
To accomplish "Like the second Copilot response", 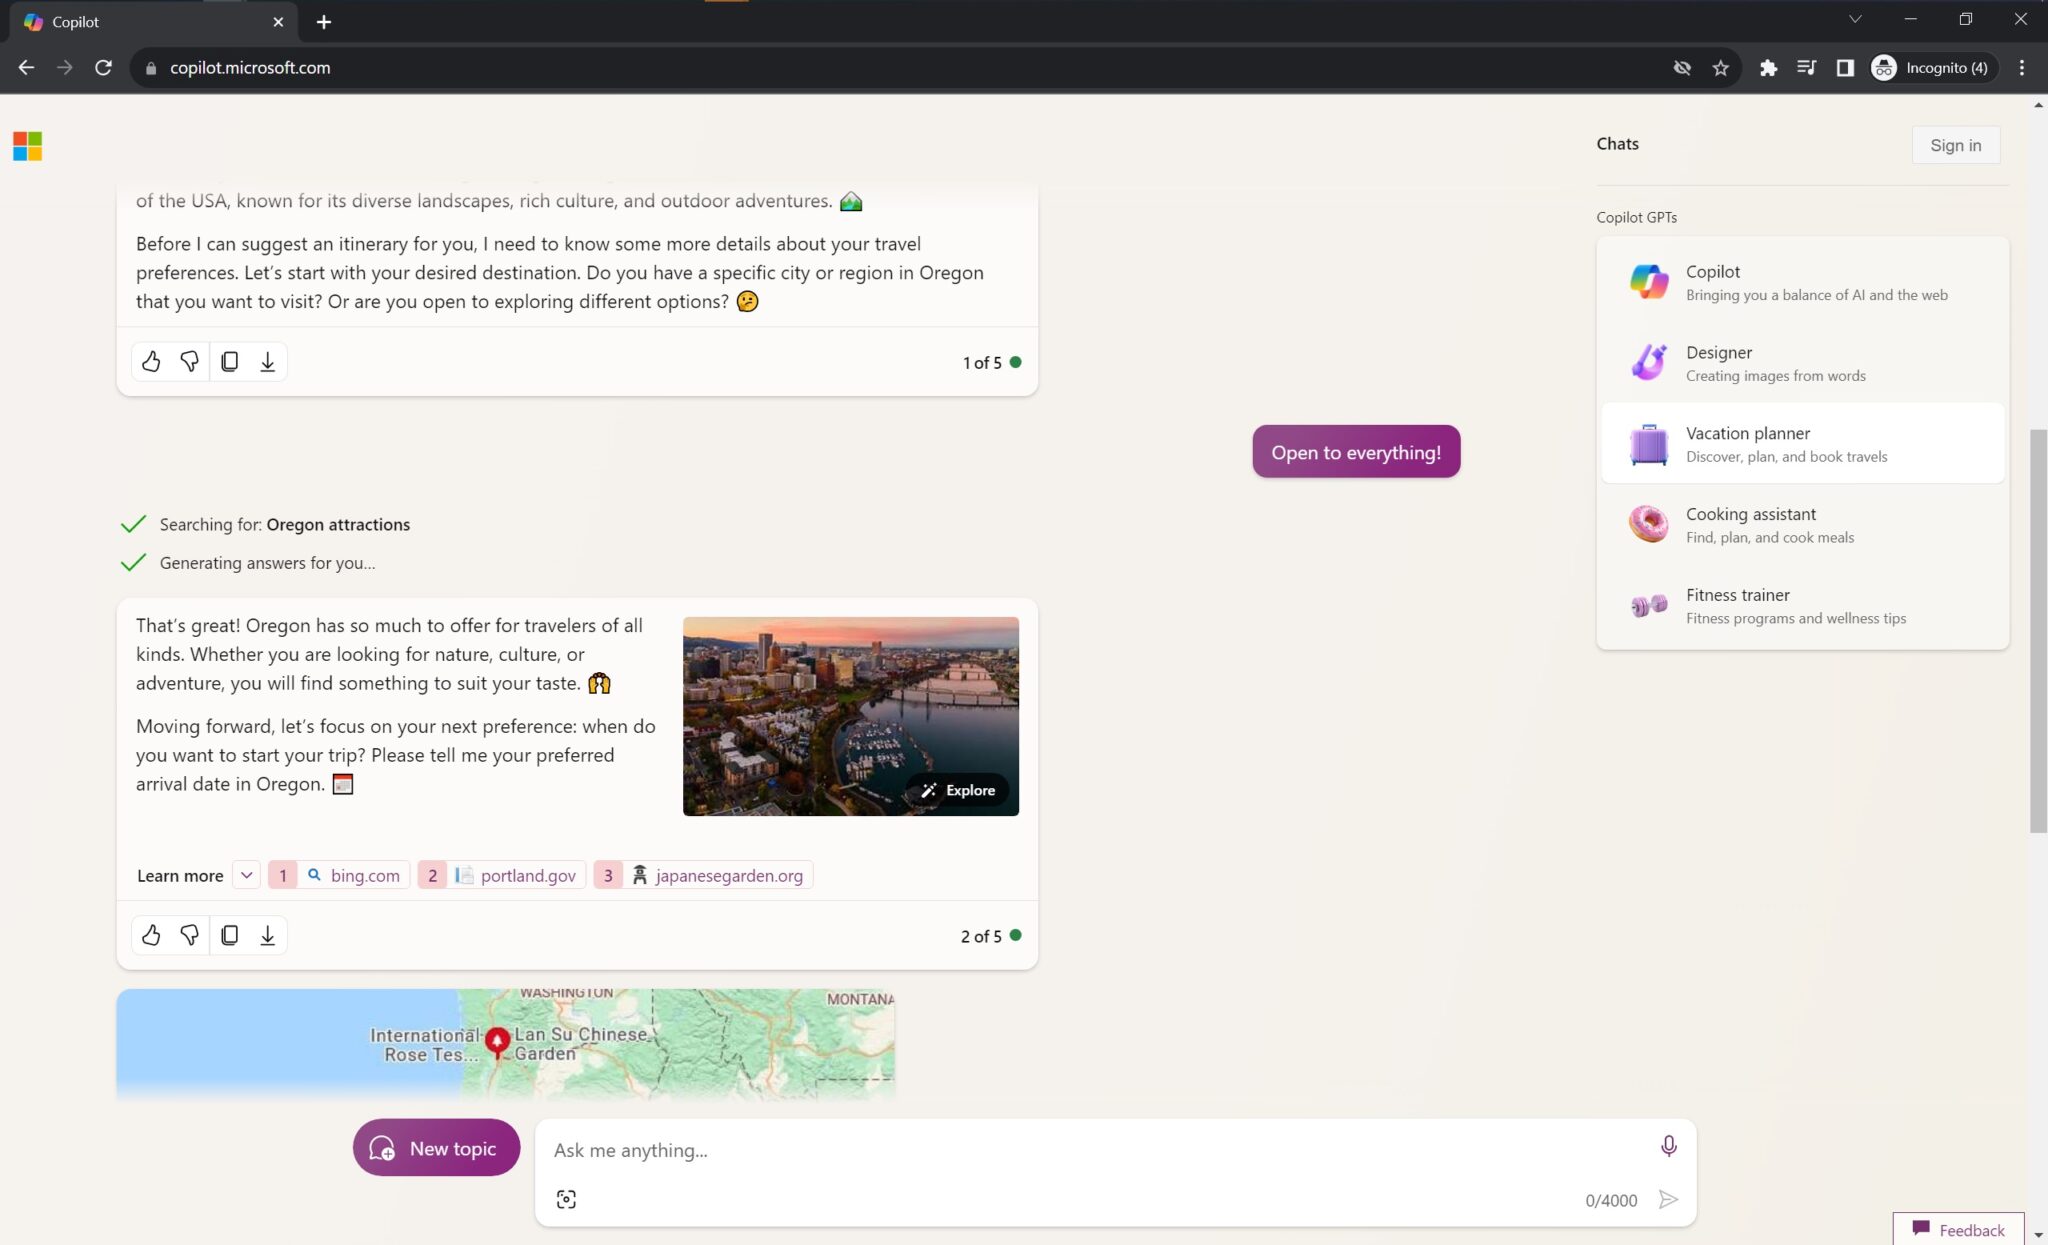I will pyautogui.click(x=151, y=935).
